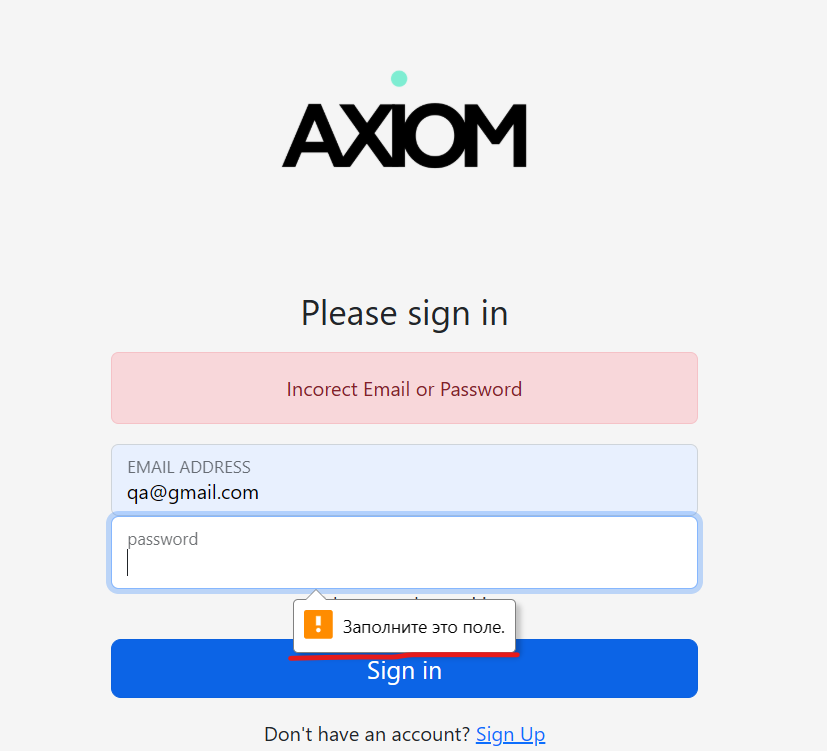The image size is (827, 751).
Task: Click inside the empty password field
Action: tap(404, 565)
